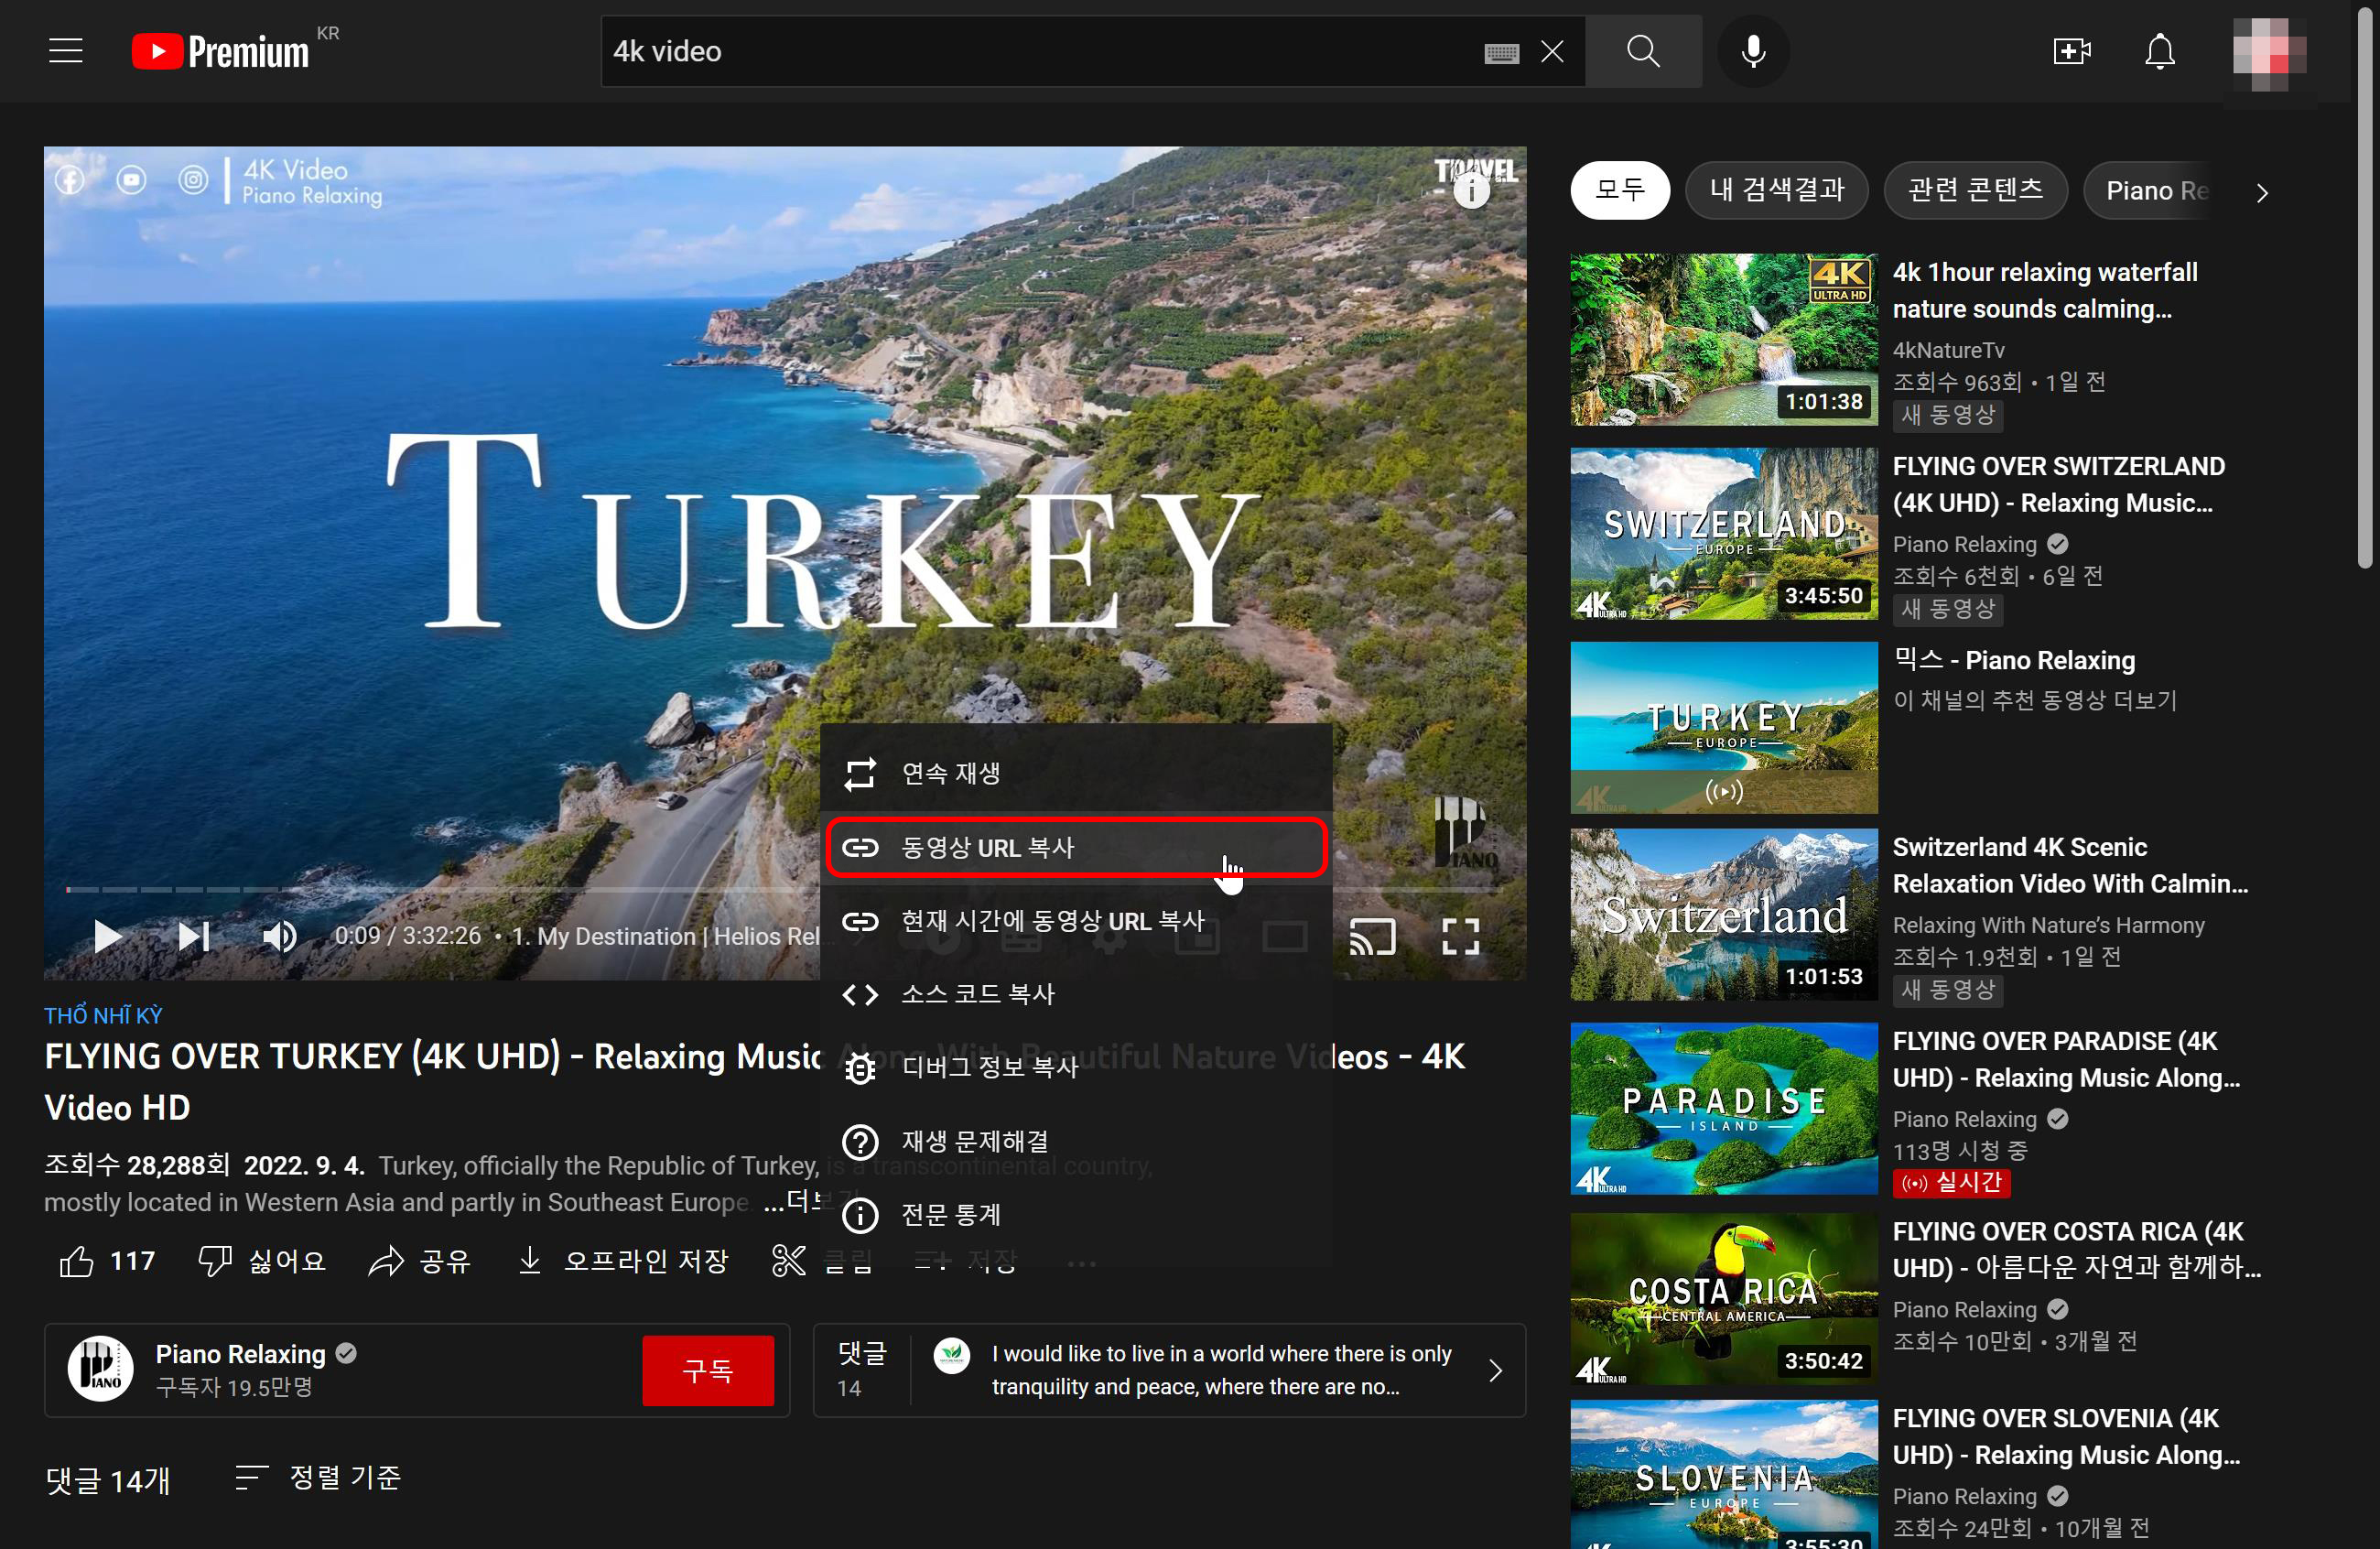Viewport: 2380px width, 1549px height.
Task: Open 재생 문제해결 help item
Action: point(1076,1141)
